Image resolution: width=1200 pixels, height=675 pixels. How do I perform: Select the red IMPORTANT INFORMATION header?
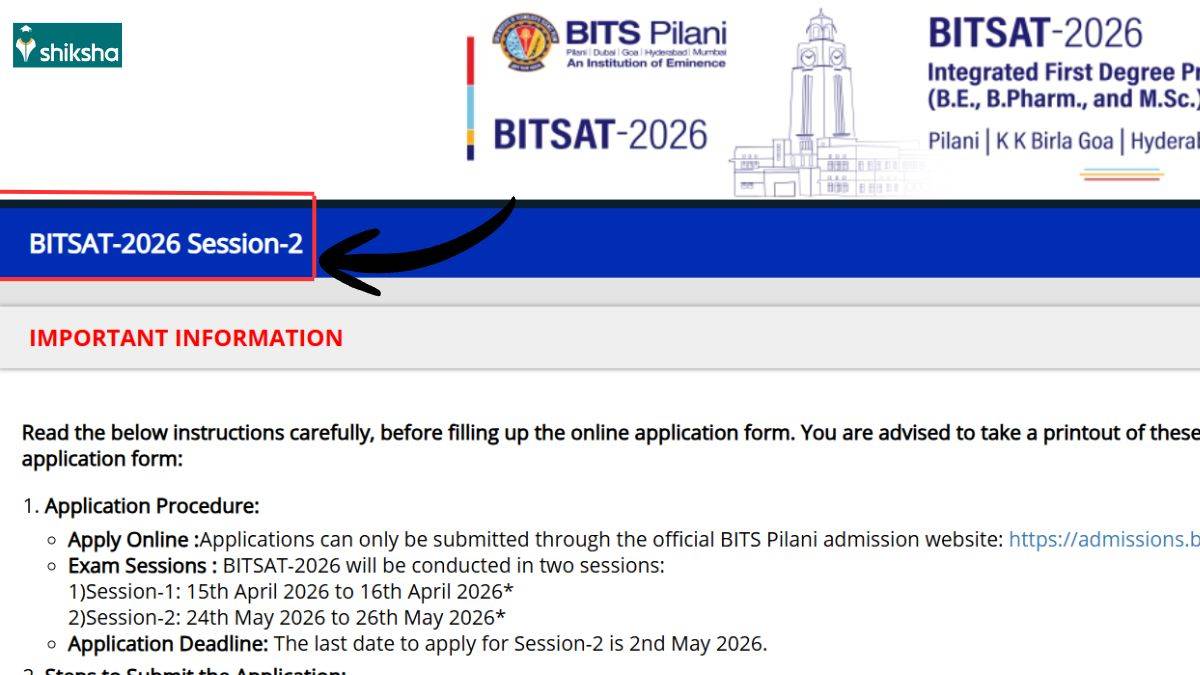click(186, 338)
